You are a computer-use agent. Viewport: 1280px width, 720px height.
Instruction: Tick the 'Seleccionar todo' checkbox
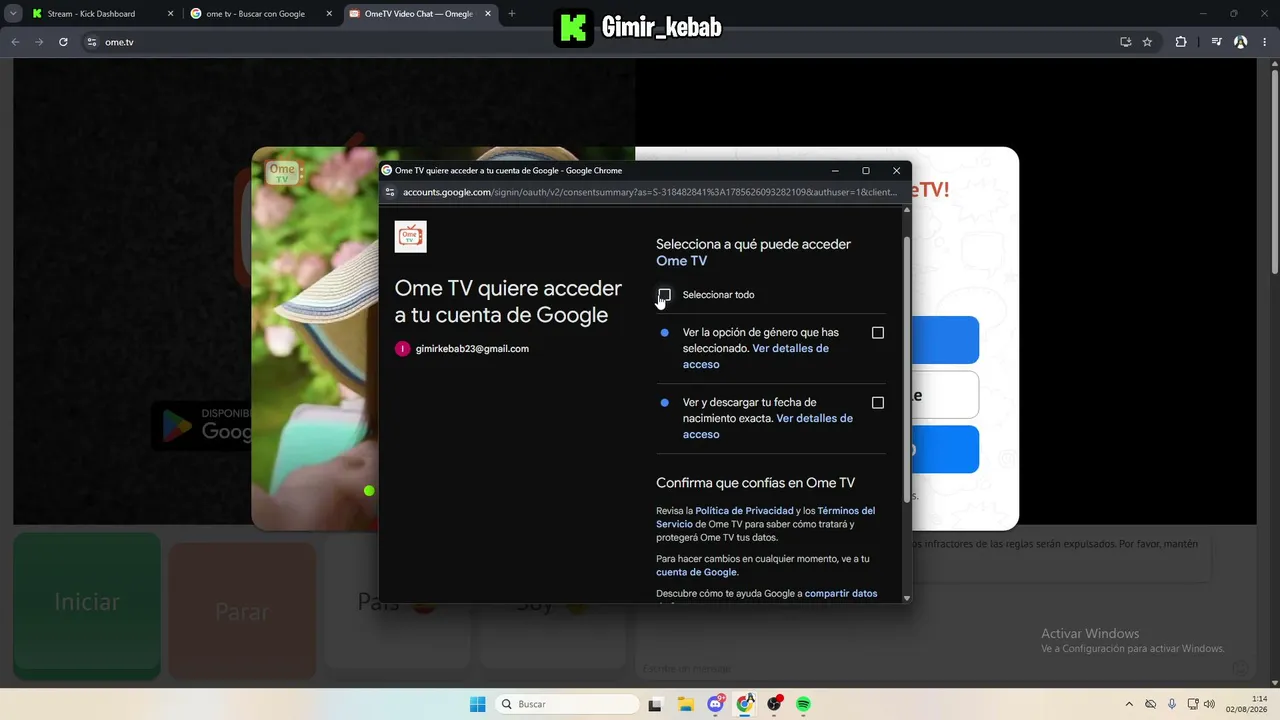[x=665, y=295]
